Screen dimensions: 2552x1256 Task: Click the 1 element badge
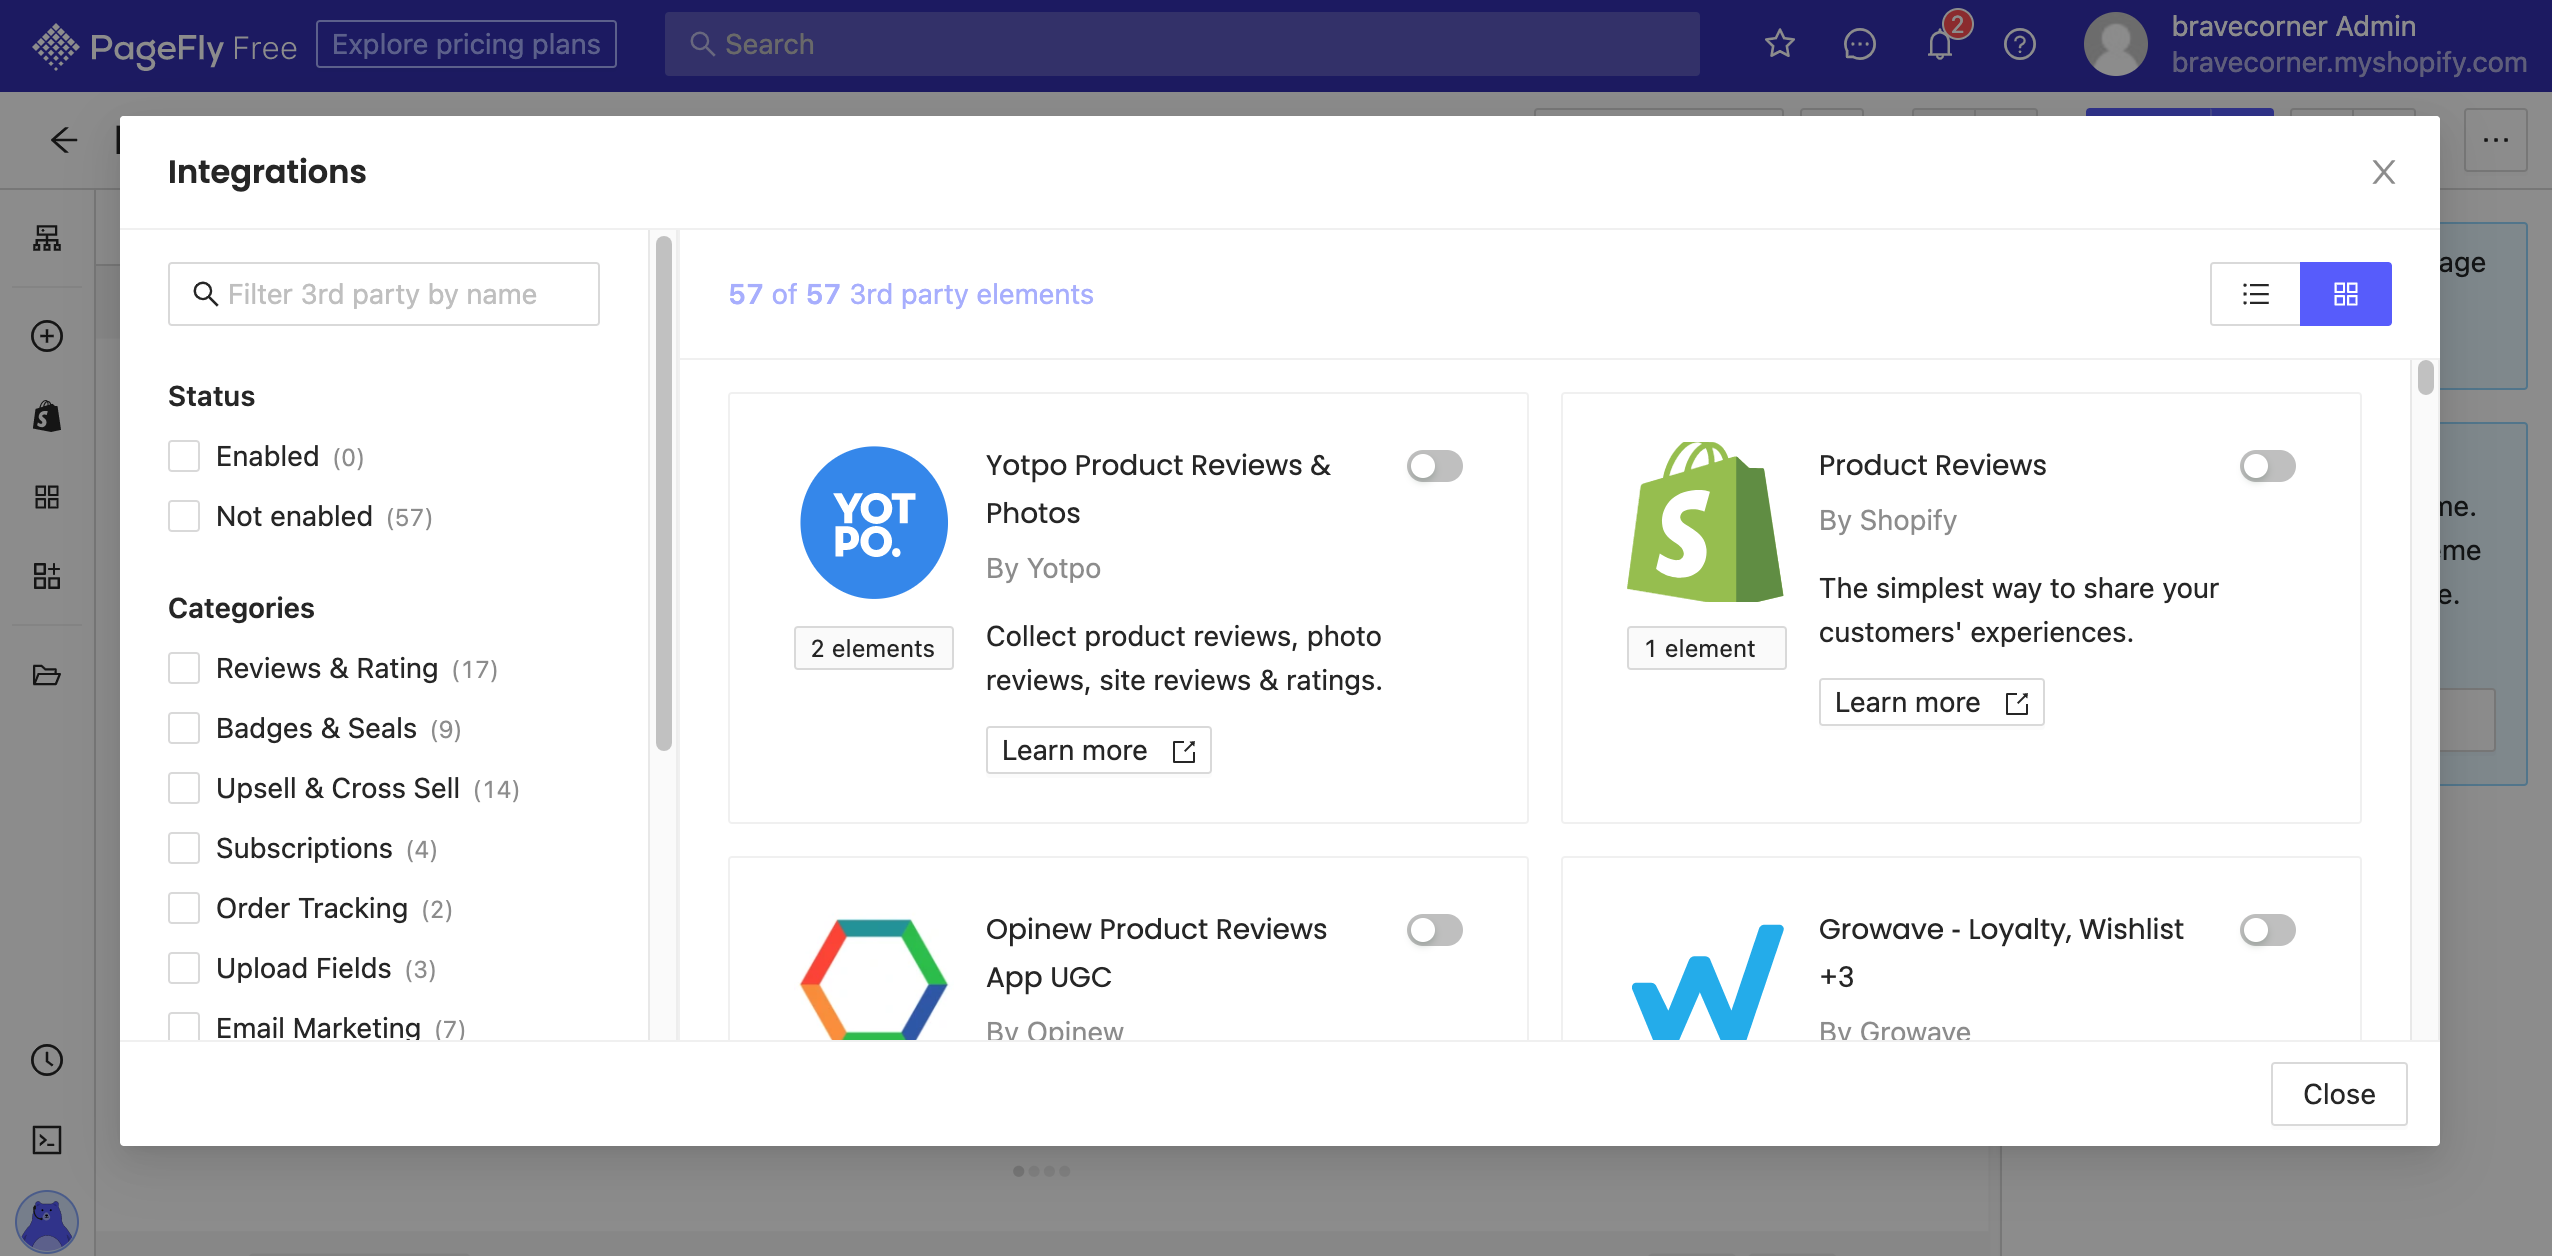point(1706,648)
